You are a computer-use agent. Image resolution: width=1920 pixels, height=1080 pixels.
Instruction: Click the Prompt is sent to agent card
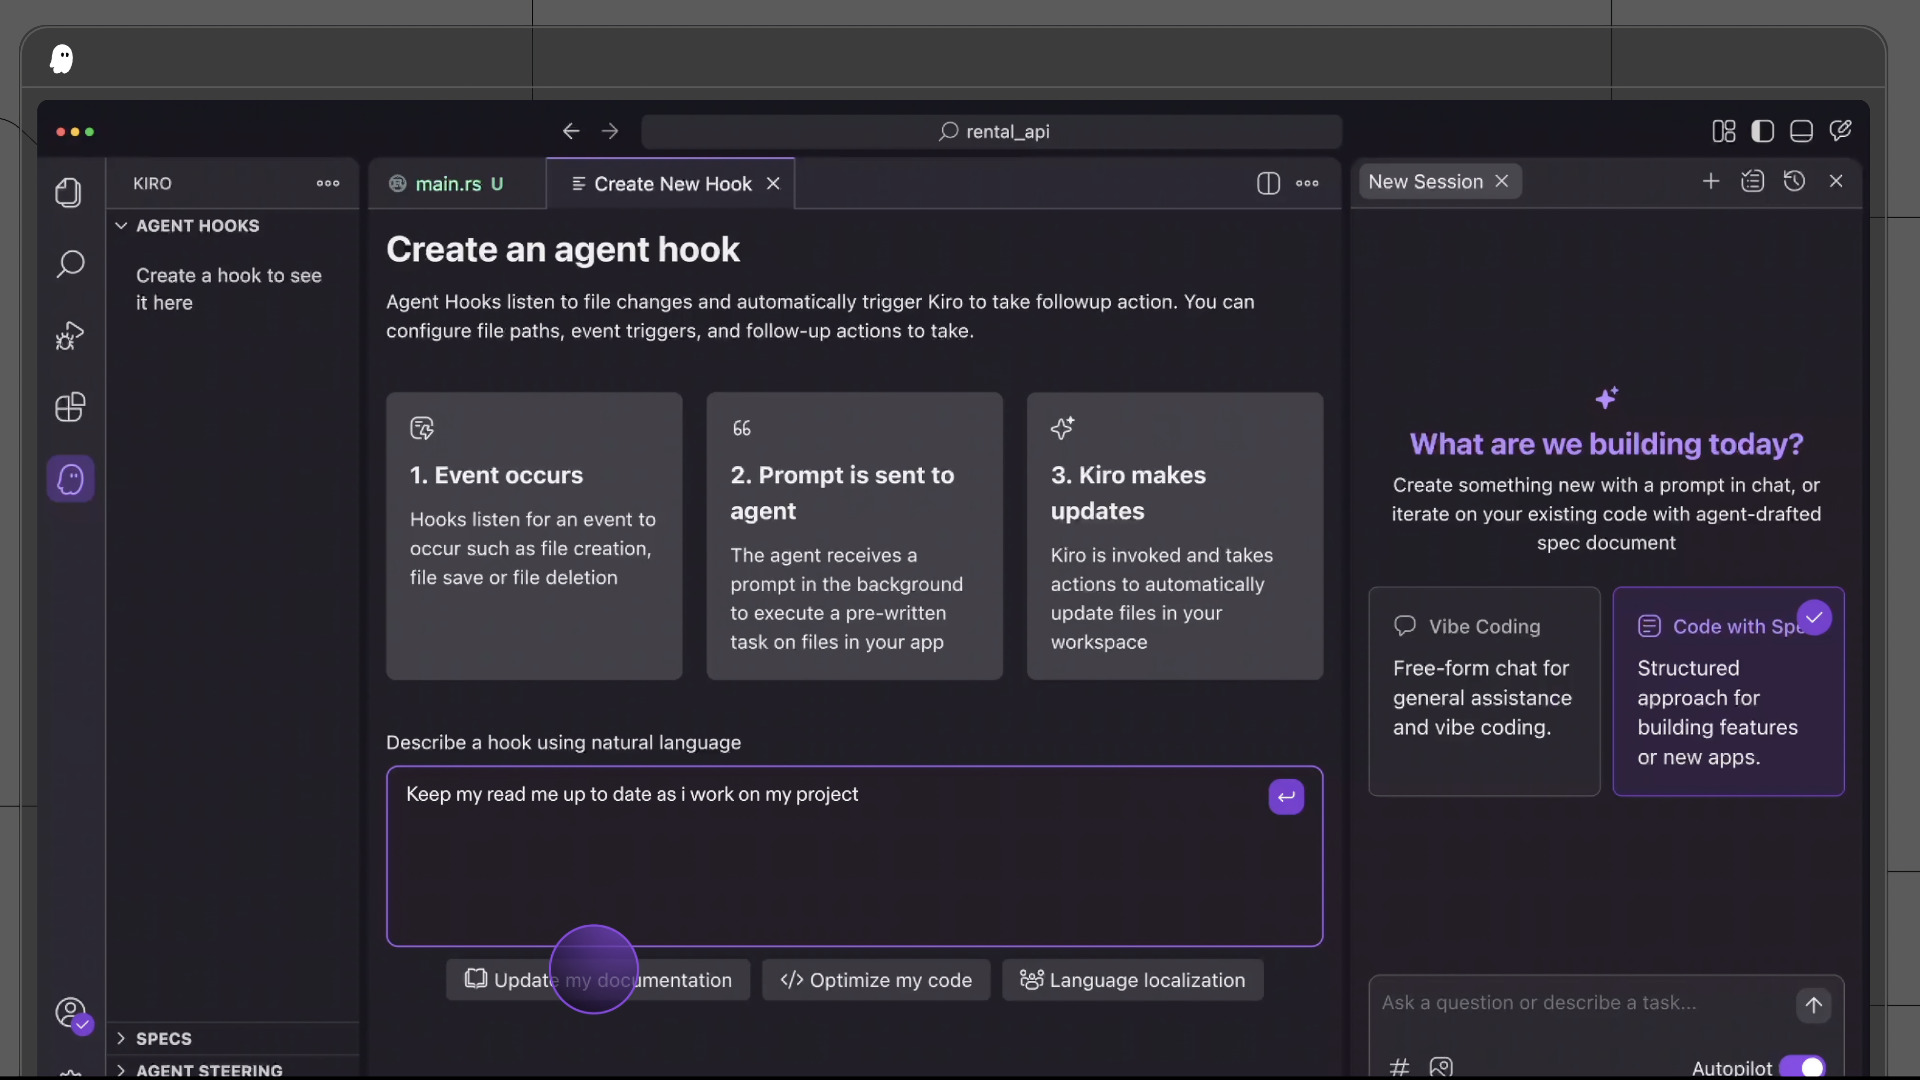(x=855, y=536)
